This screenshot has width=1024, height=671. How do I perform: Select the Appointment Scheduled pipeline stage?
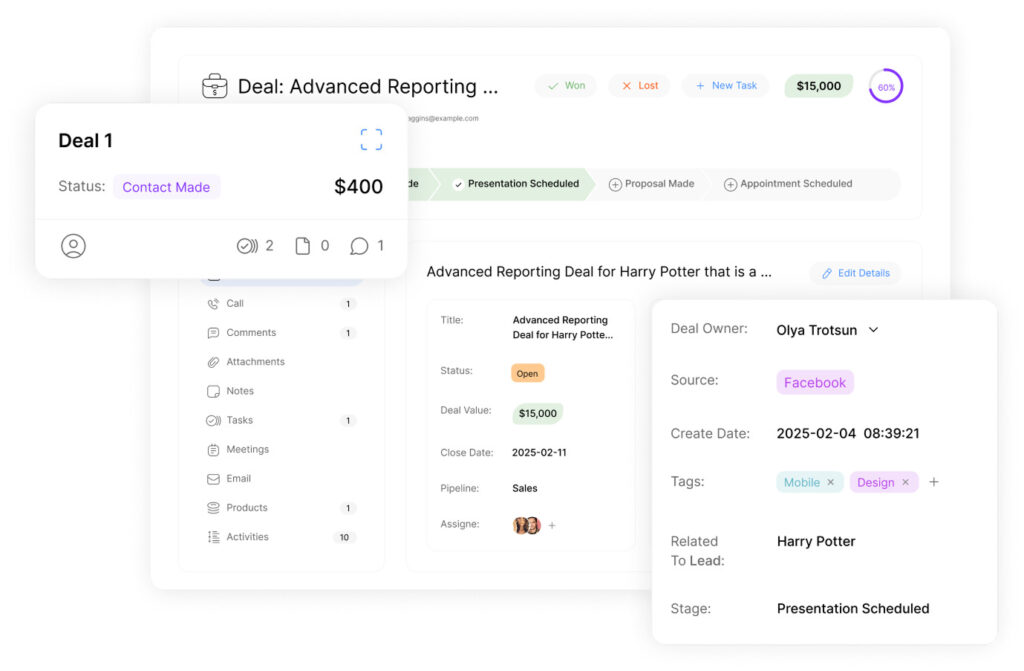click(x=788, y=184)
